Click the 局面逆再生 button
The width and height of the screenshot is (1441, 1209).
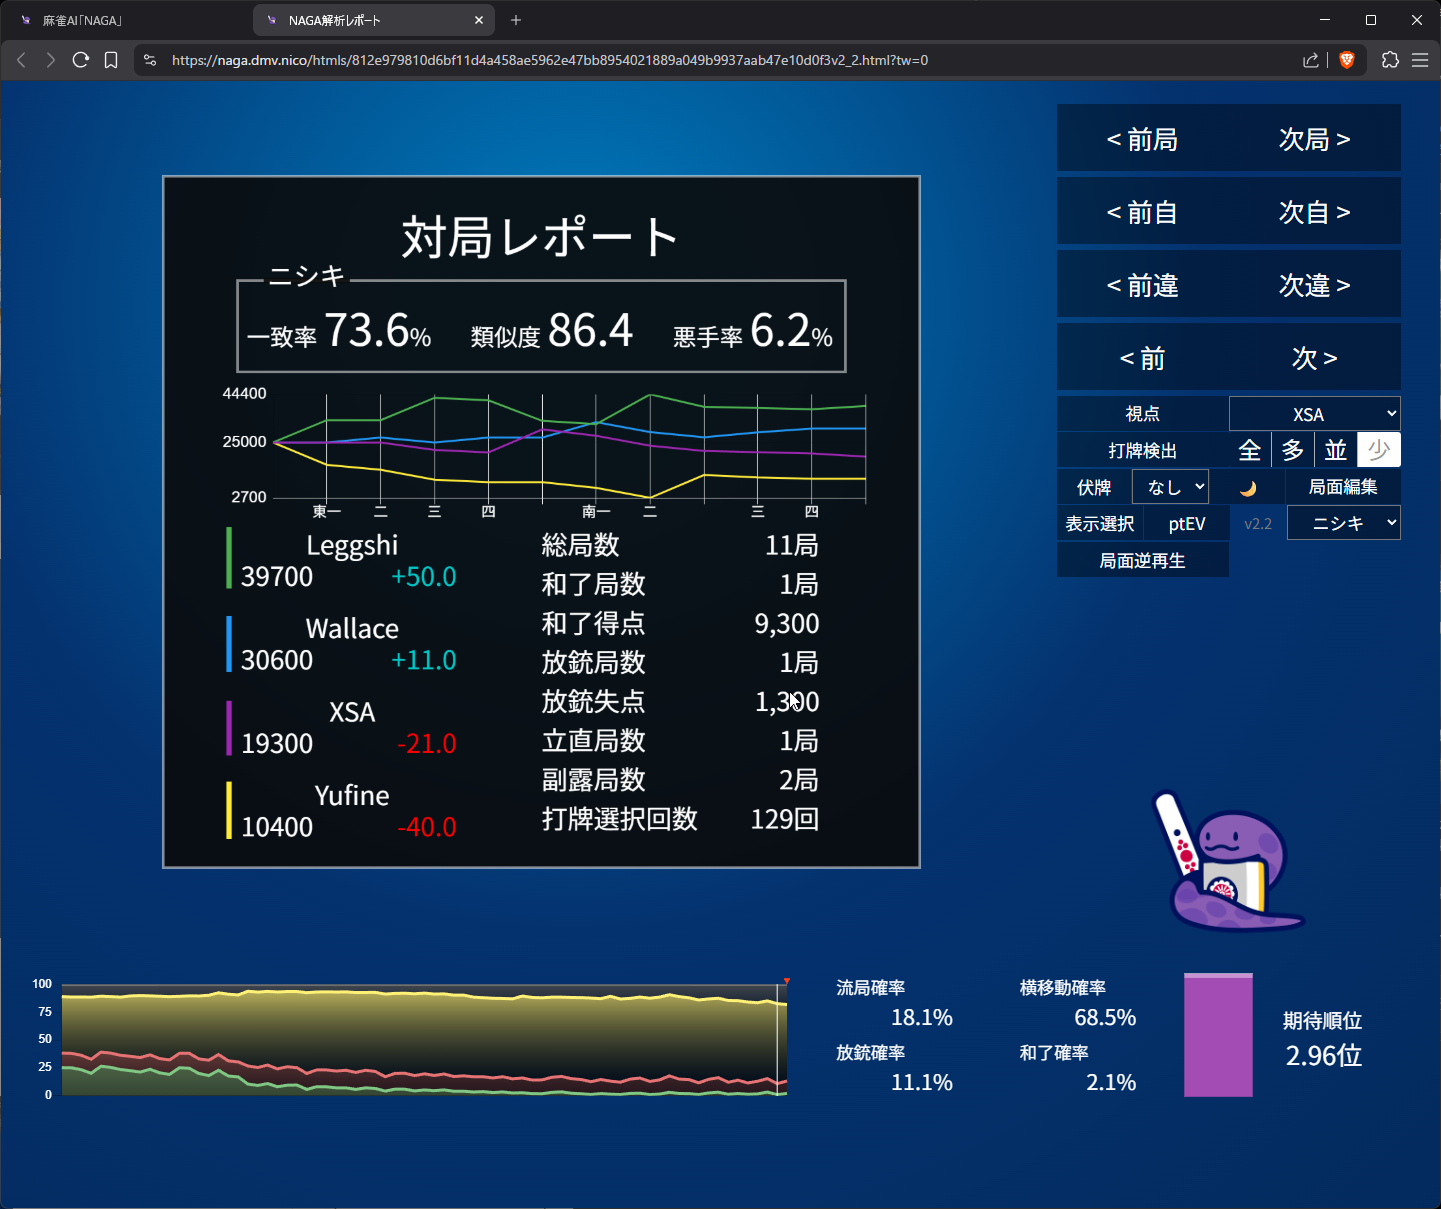coord(1142,561)
